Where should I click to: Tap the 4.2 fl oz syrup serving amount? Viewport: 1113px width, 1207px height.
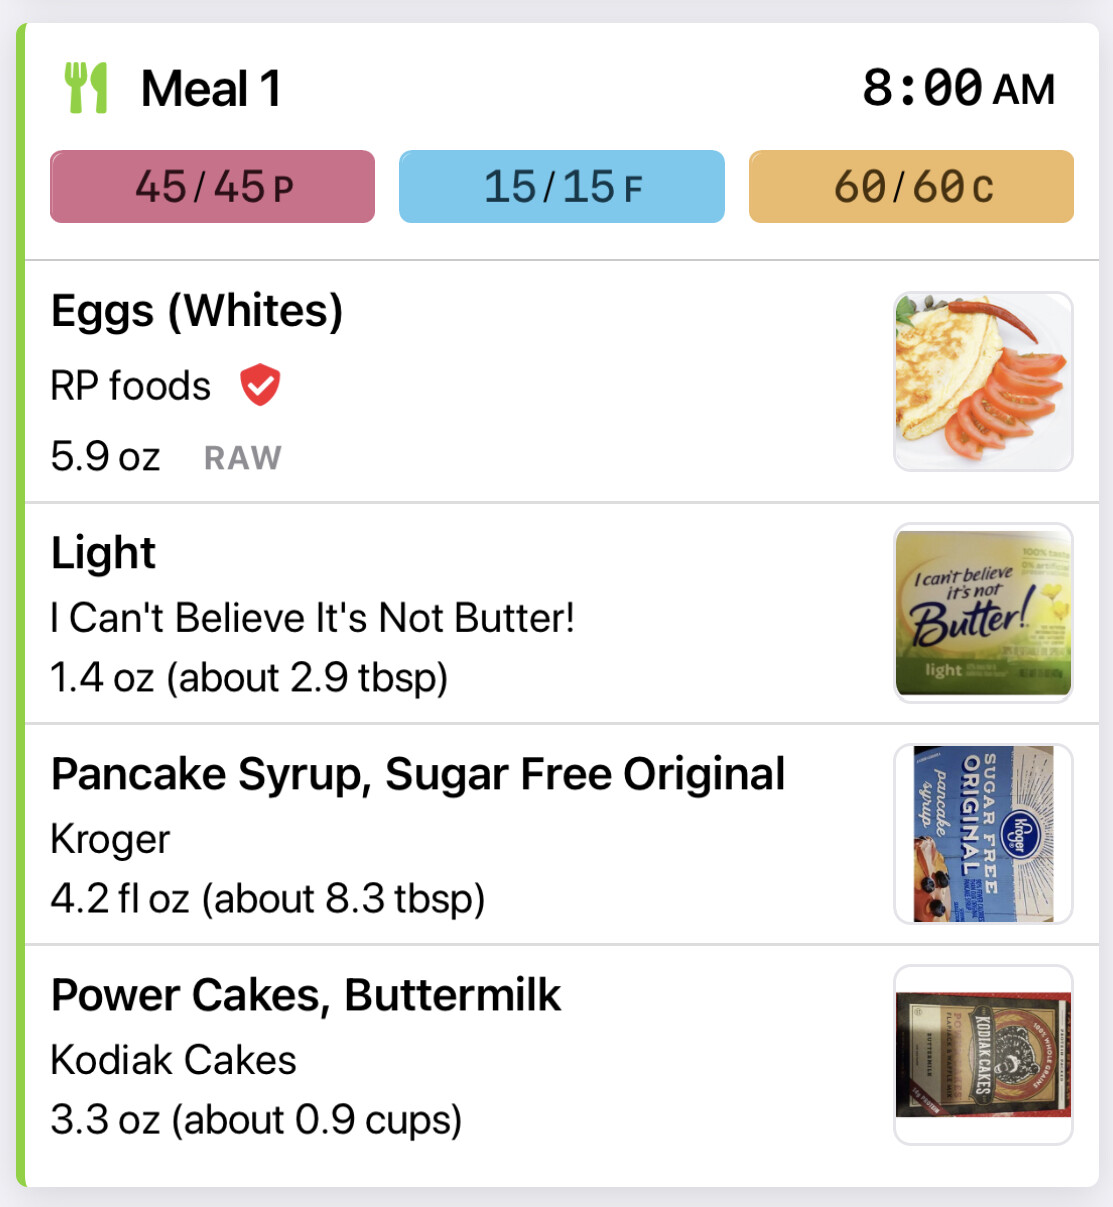coord(268,899)
